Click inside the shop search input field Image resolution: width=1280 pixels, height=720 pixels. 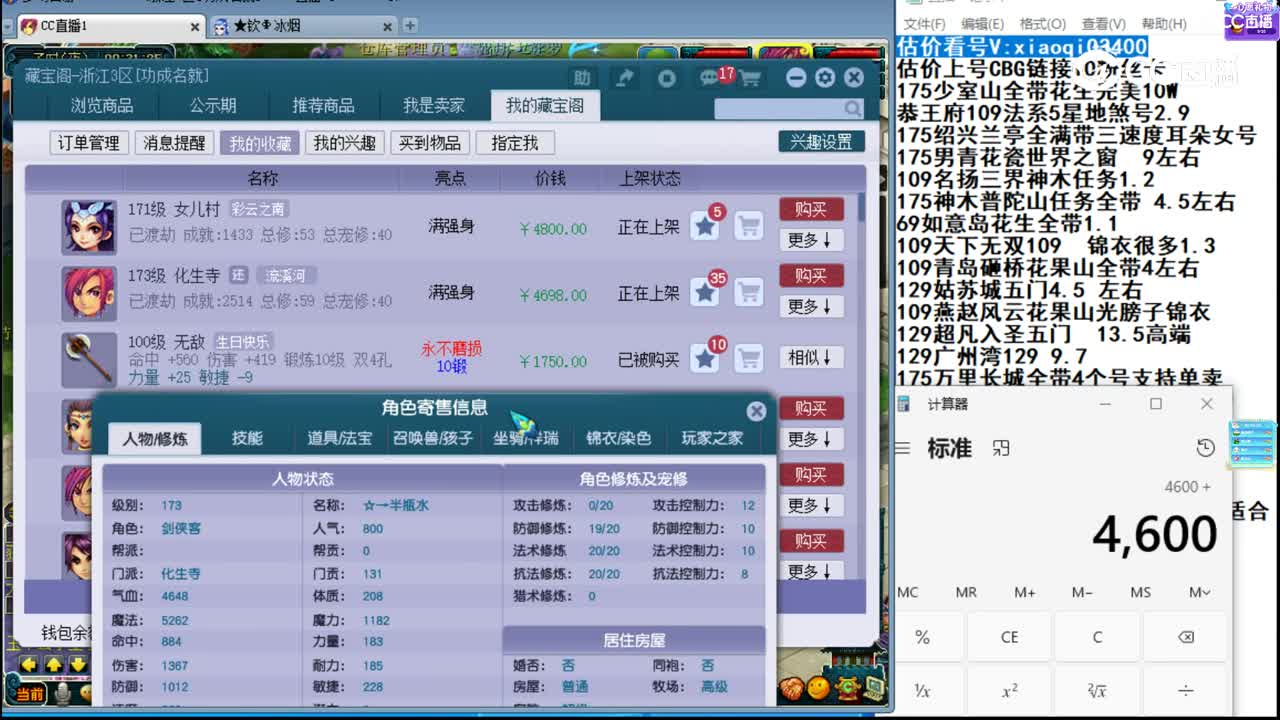point(778,108)
